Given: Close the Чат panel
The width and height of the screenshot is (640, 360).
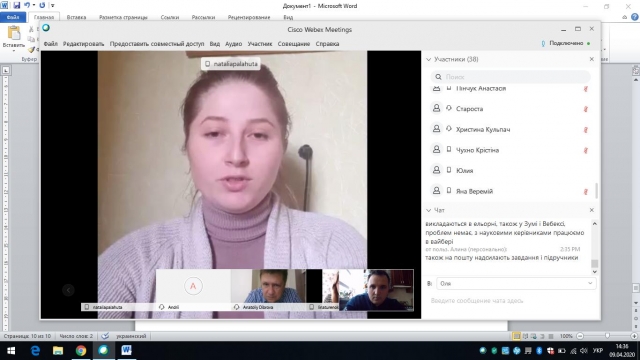Looking at the screenshot, I should pos(591,210).
